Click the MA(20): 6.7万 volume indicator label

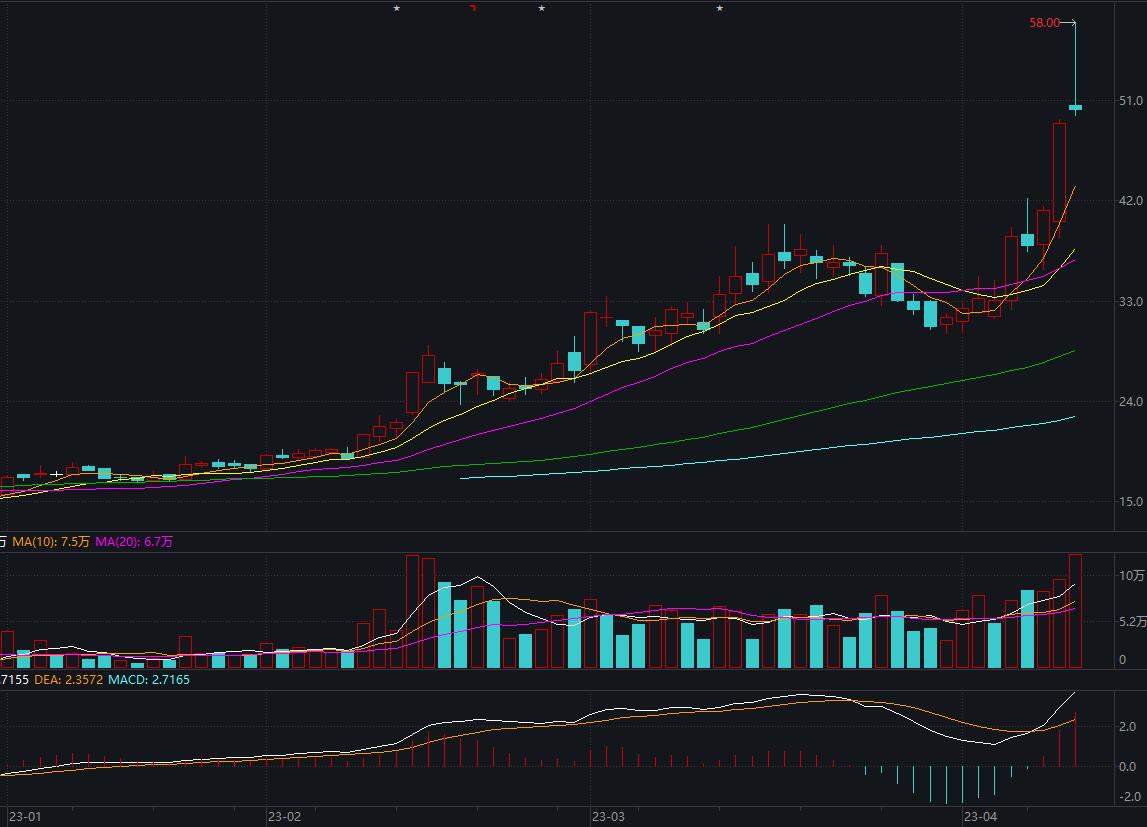(134, 542)
